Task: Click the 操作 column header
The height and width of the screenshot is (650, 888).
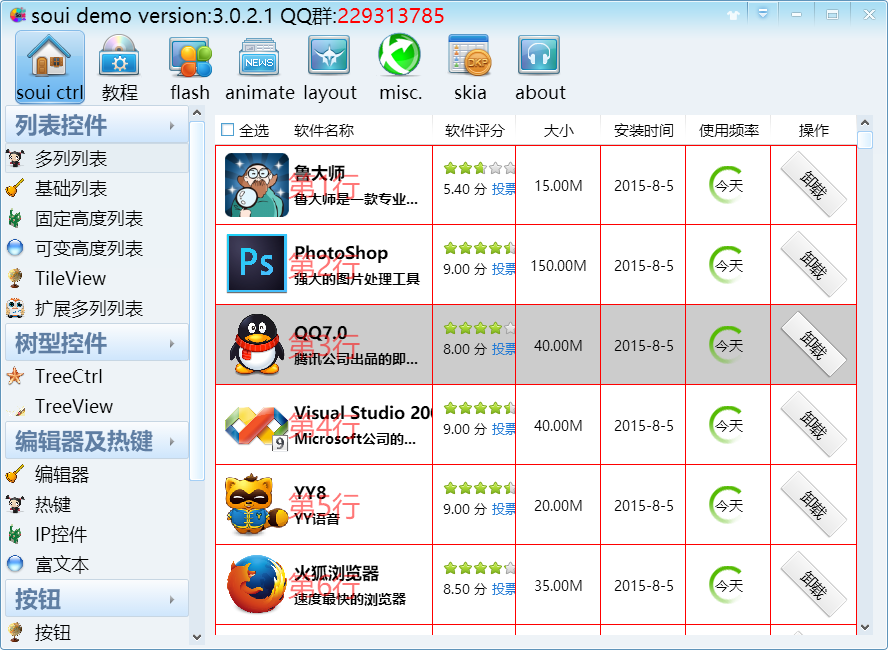Action: click(x=814, y=130)
